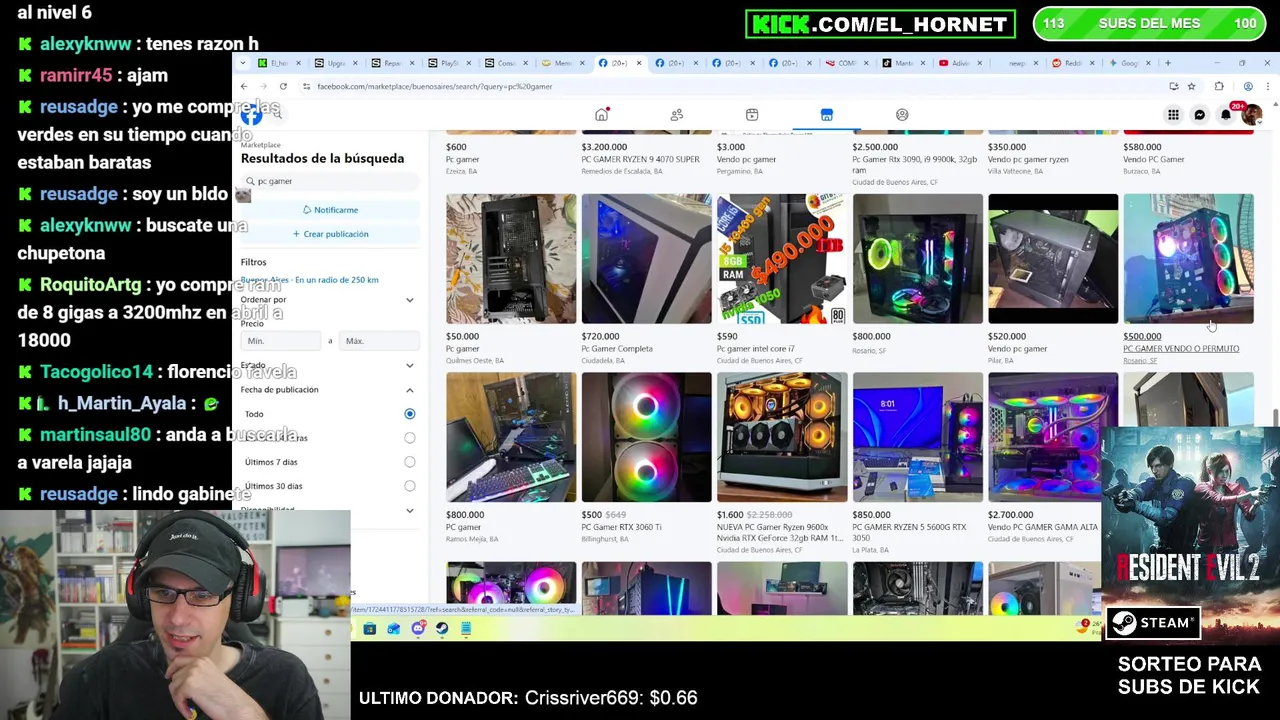
Task: Switch to the 'PlaySt' browser tab
Action: pos(447,63)
